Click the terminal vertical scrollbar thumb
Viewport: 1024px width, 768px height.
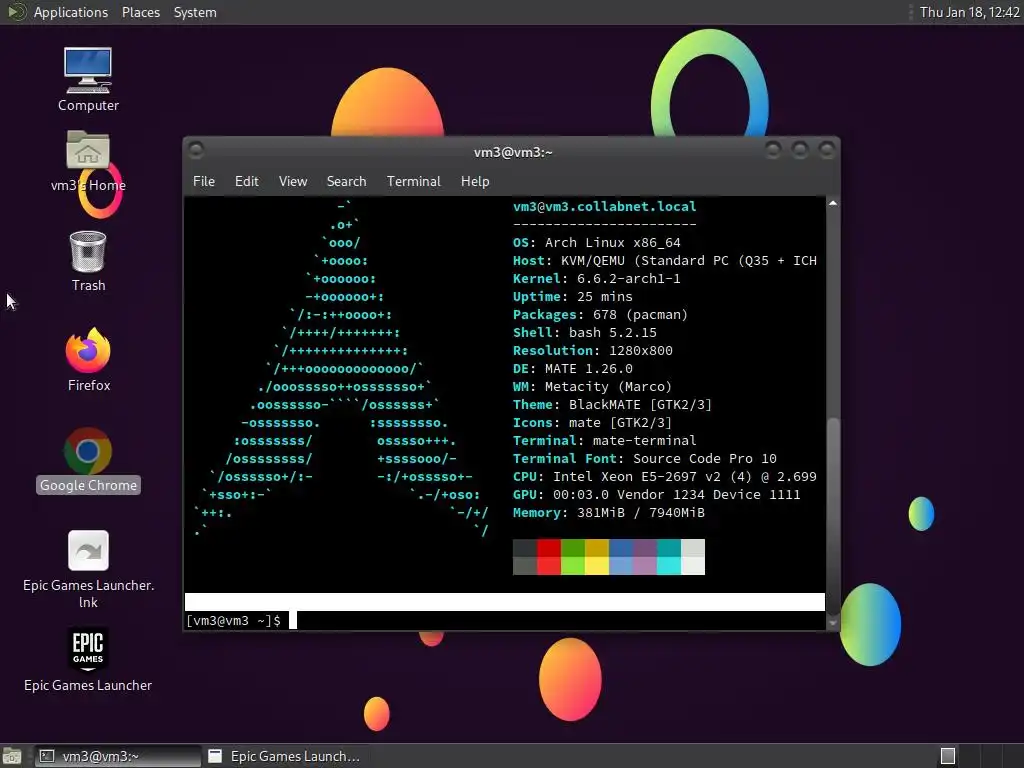[x=833, y=516]
